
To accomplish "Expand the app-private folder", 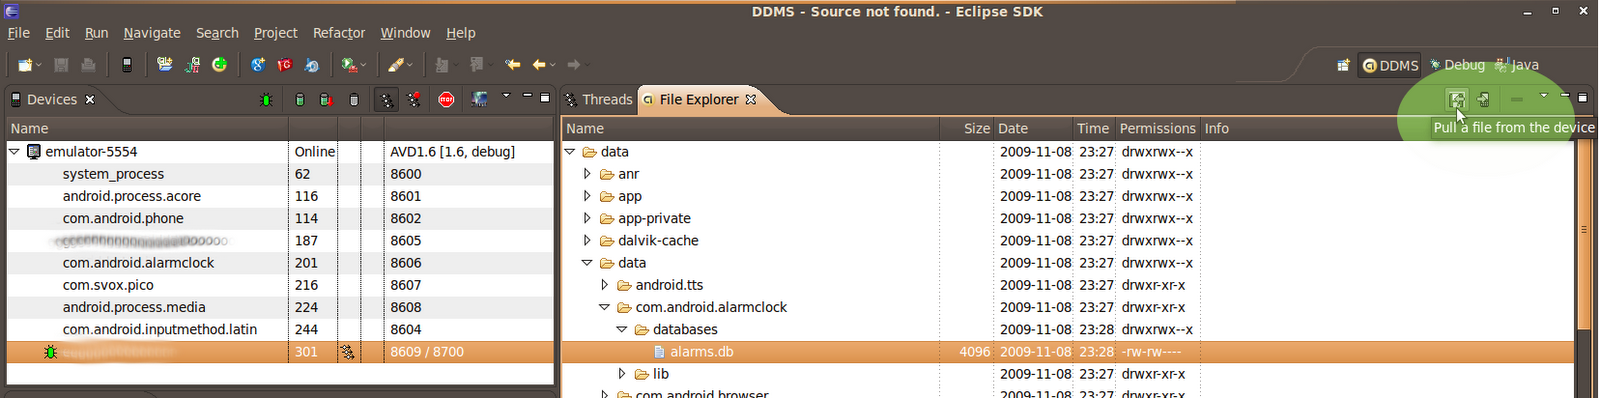I will (x=587, y=218).
